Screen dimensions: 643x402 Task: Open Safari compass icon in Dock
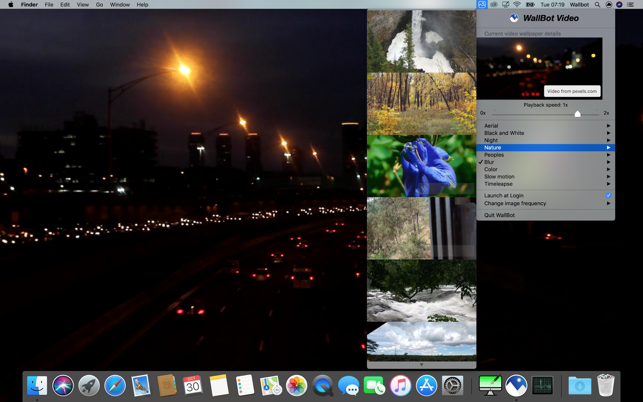pos(115,386)
